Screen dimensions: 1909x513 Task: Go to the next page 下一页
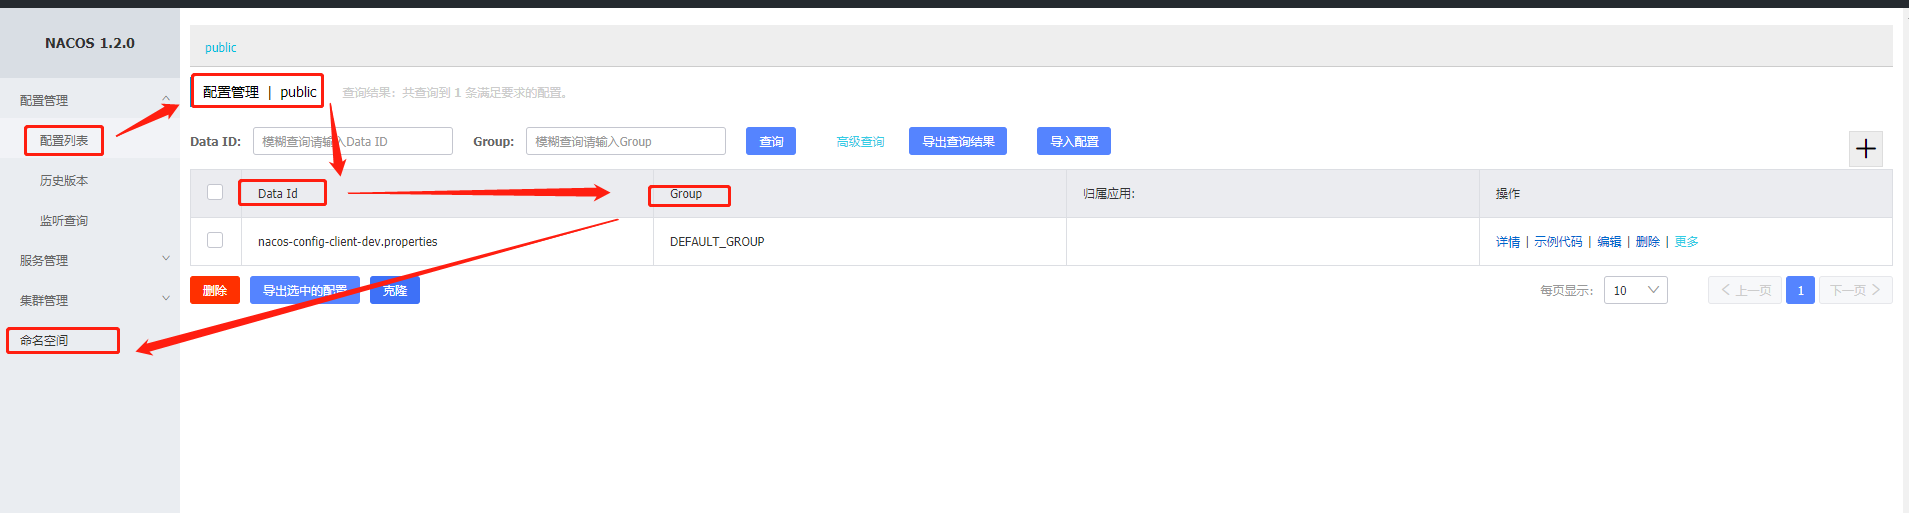(x=1855, y=290)
